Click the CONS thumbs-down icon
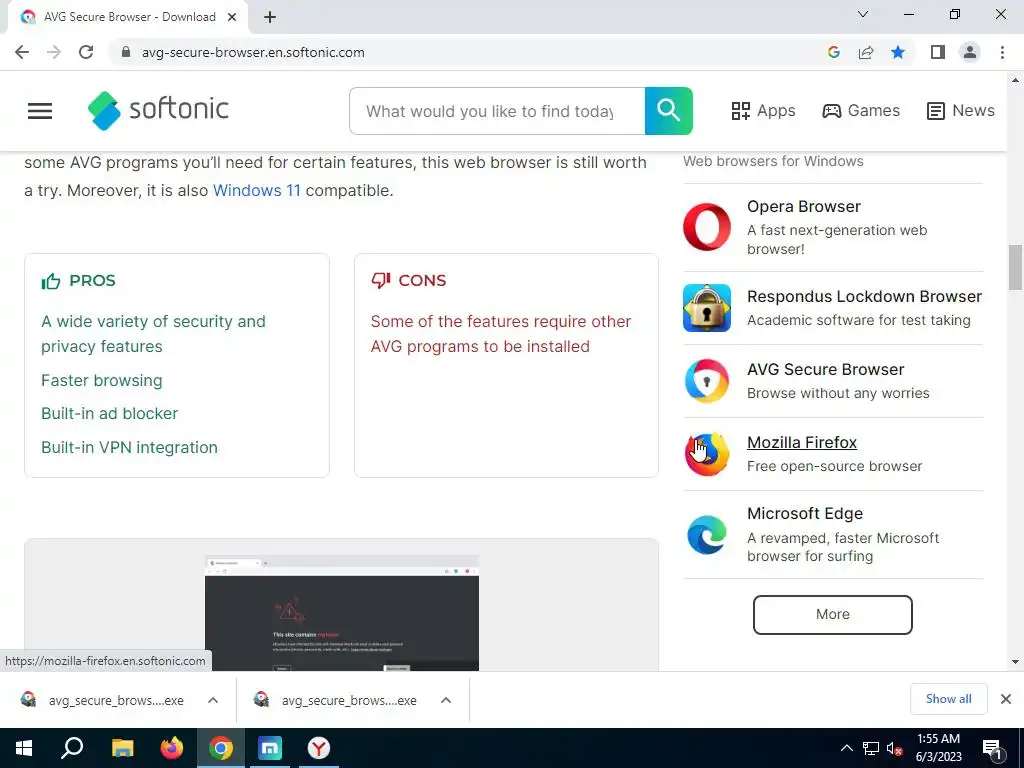The height and width of the screenshot is (768, 1024). tap(381, 281)
